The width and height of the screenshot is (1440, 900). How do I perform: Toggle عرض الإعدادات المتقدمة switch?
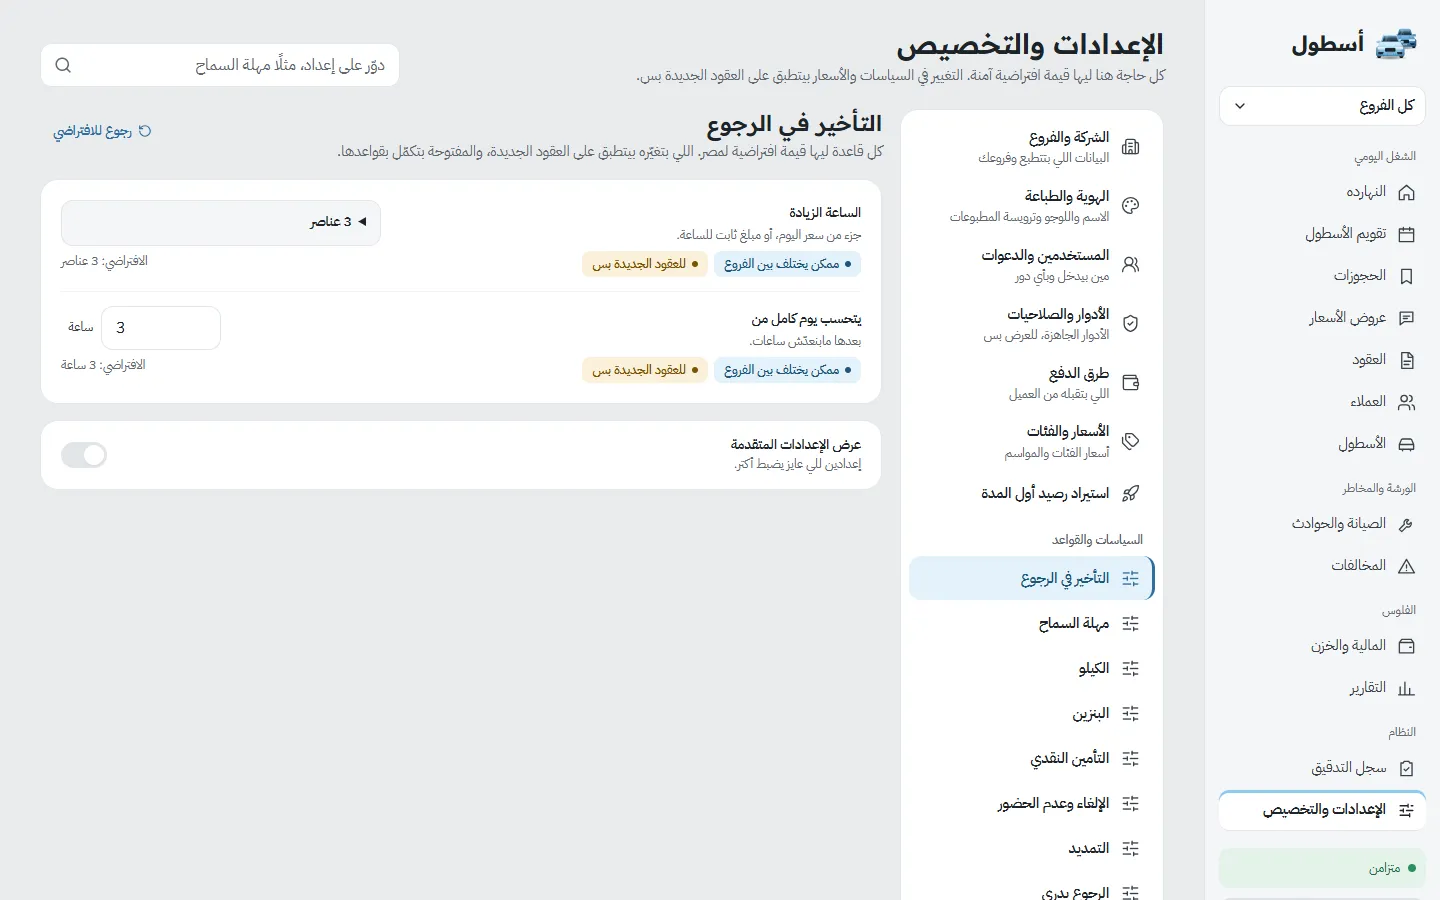pos(84,455)
